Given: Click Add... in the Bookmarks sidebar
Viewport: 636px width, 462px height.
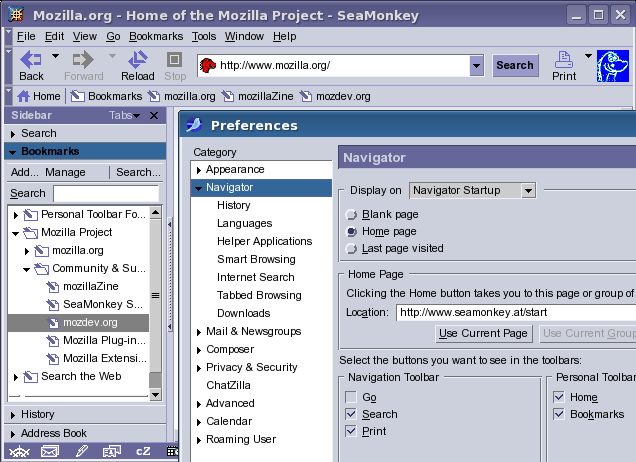Looking at the screenshot, I should coord(25,172).
